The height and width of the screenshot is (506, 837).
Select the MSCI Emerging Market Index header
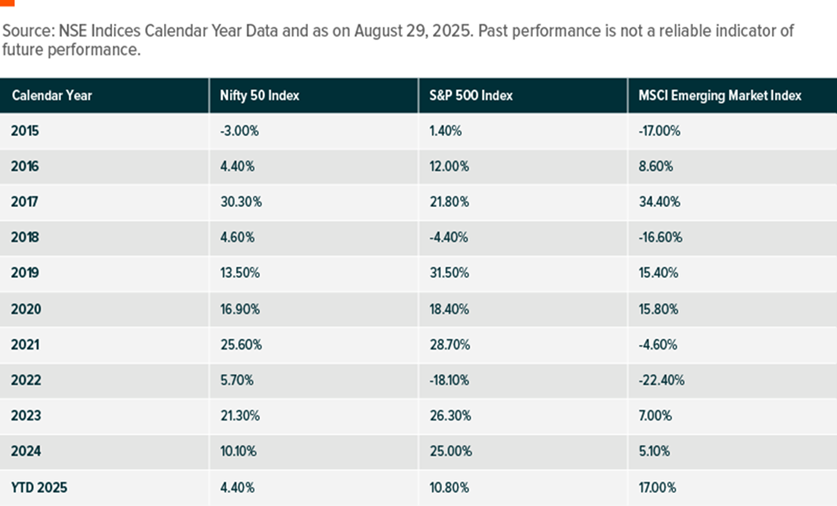pyautogui.click(x=720, y=95)
